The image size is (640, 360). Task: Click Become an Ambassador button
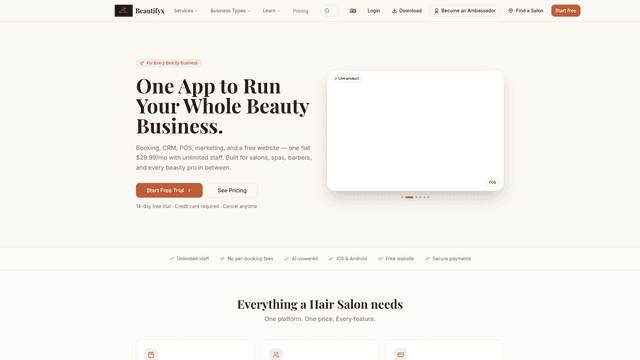pyautogui.click(x=465, y=11)
